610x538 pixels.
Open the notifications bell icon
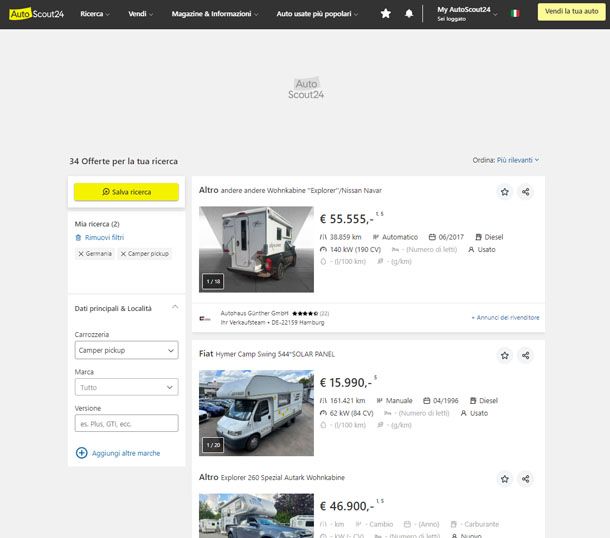(409, 14)
